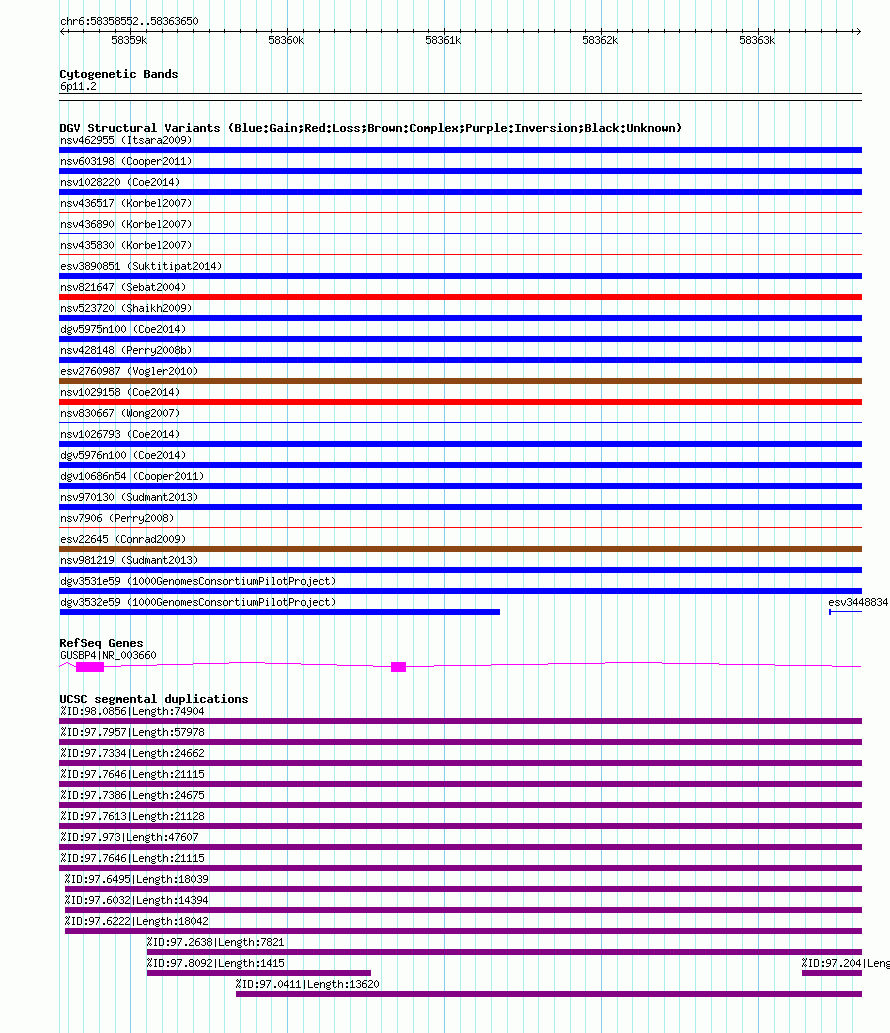Click the partially visible %ID:97.204 label

845,963
